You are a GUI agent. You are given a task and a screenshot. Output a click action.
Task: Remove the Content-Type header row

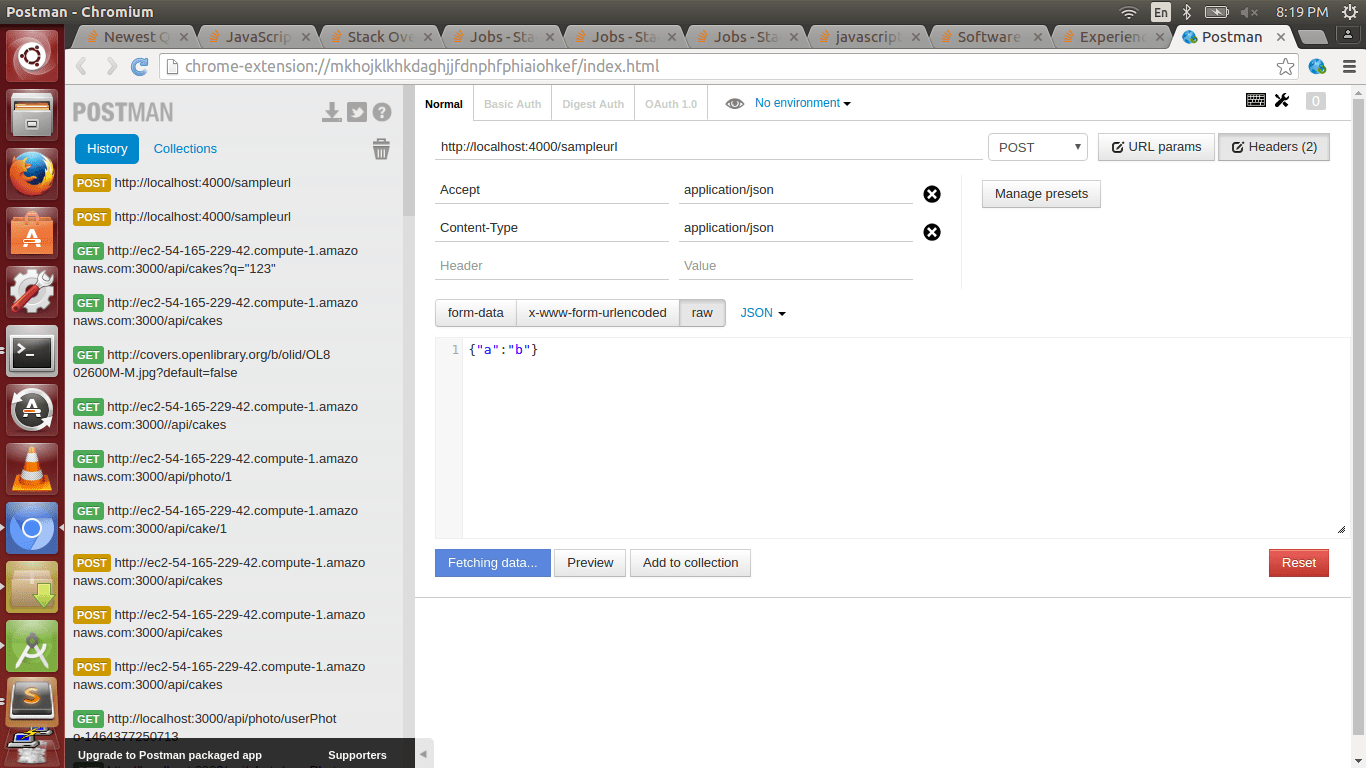coord(932,232)
